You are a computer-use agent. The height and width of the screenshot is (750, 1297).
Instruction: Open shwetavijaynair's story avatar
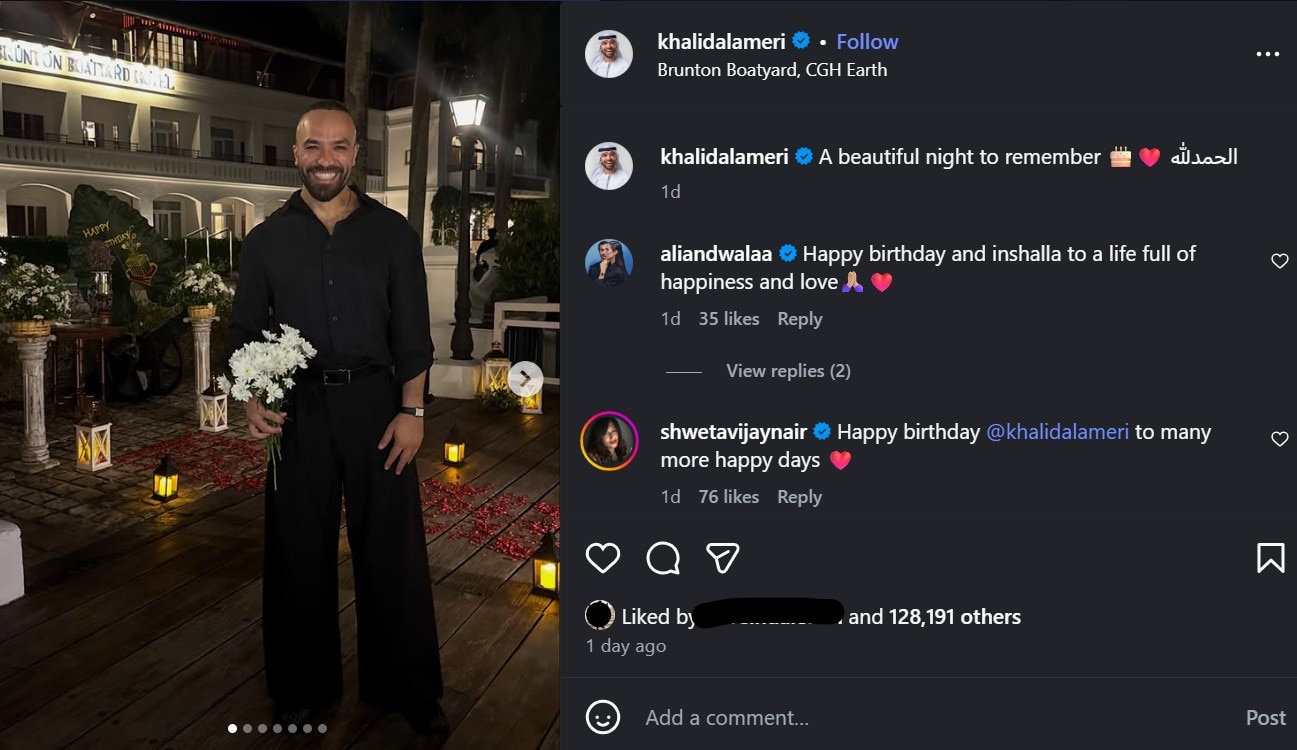(x=609, y=441)
